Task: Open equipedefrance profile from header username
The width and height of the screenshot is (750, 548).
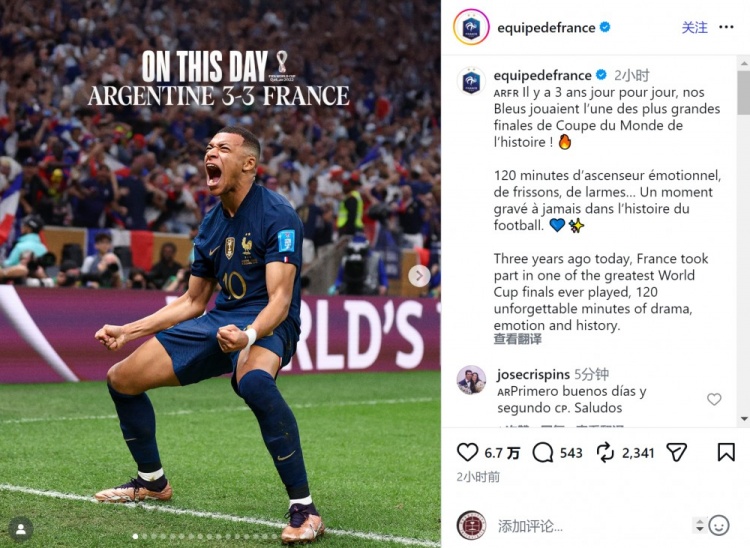Action: 546,28
